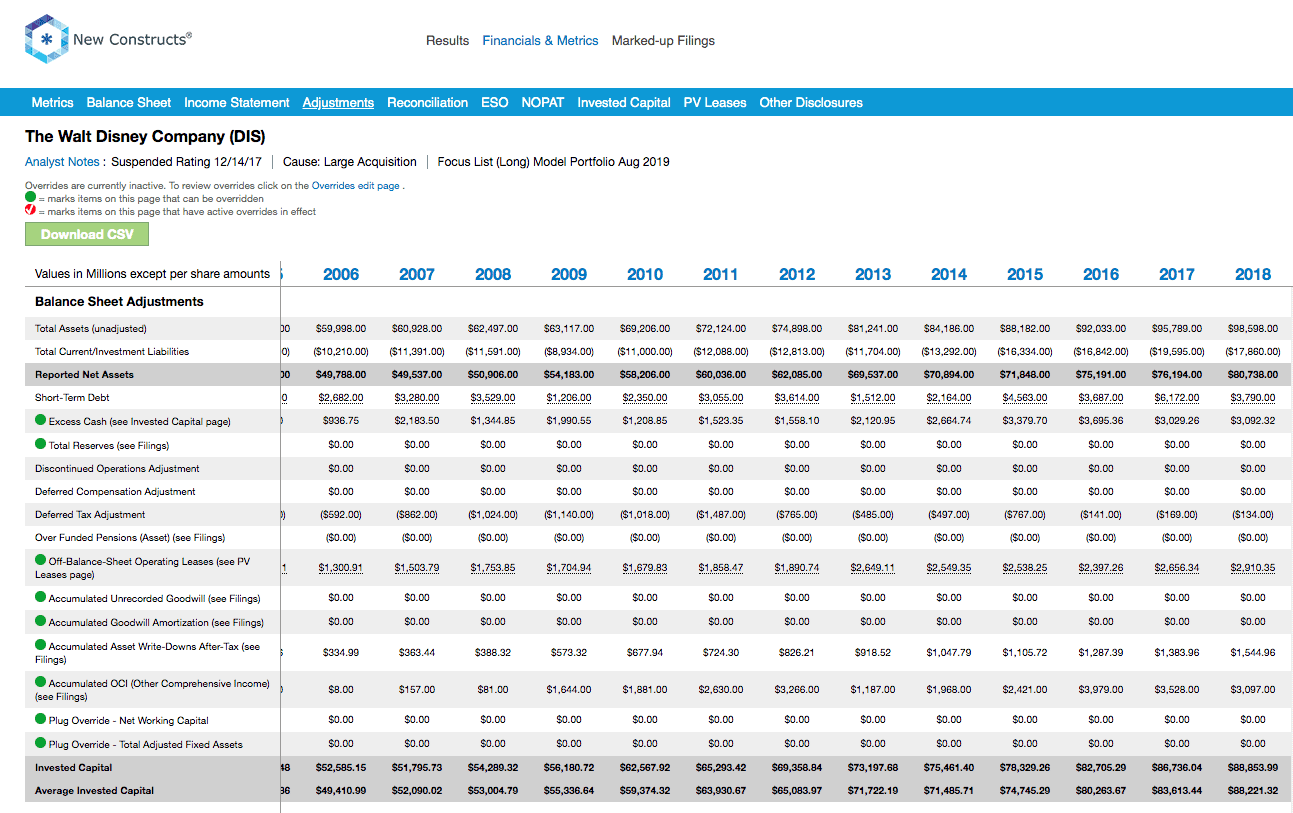The height and width of the screenshot is (813, 1293).
Task: Click the Deferred Compensation Adjustment row label
Action: 117,491
